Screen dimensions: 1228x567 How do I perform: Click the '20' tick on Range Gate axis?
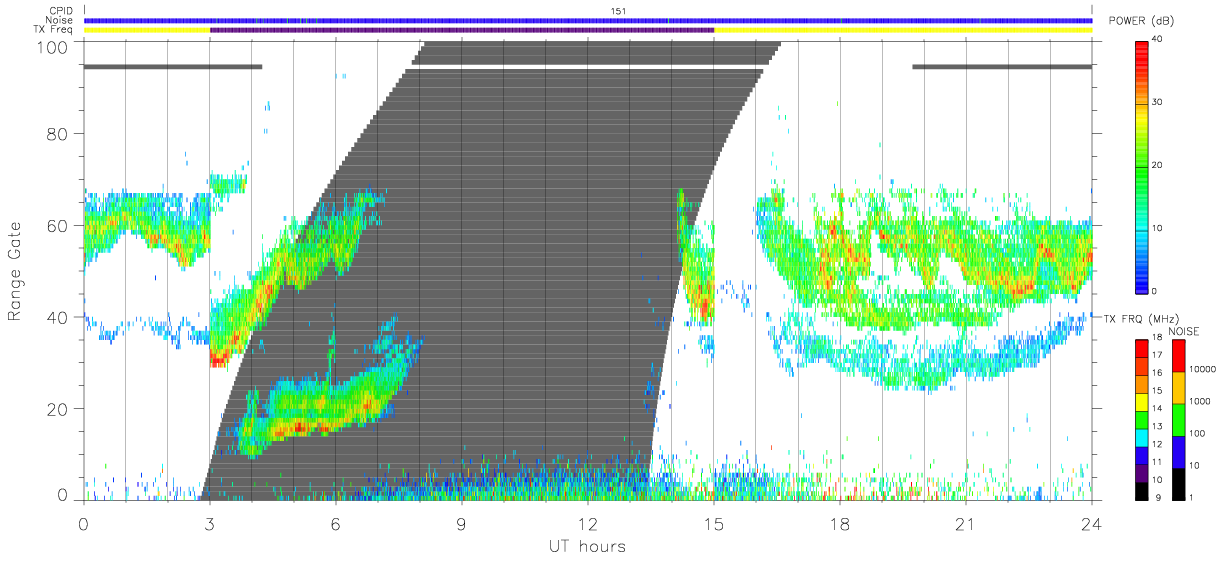[x=59, y=409]
